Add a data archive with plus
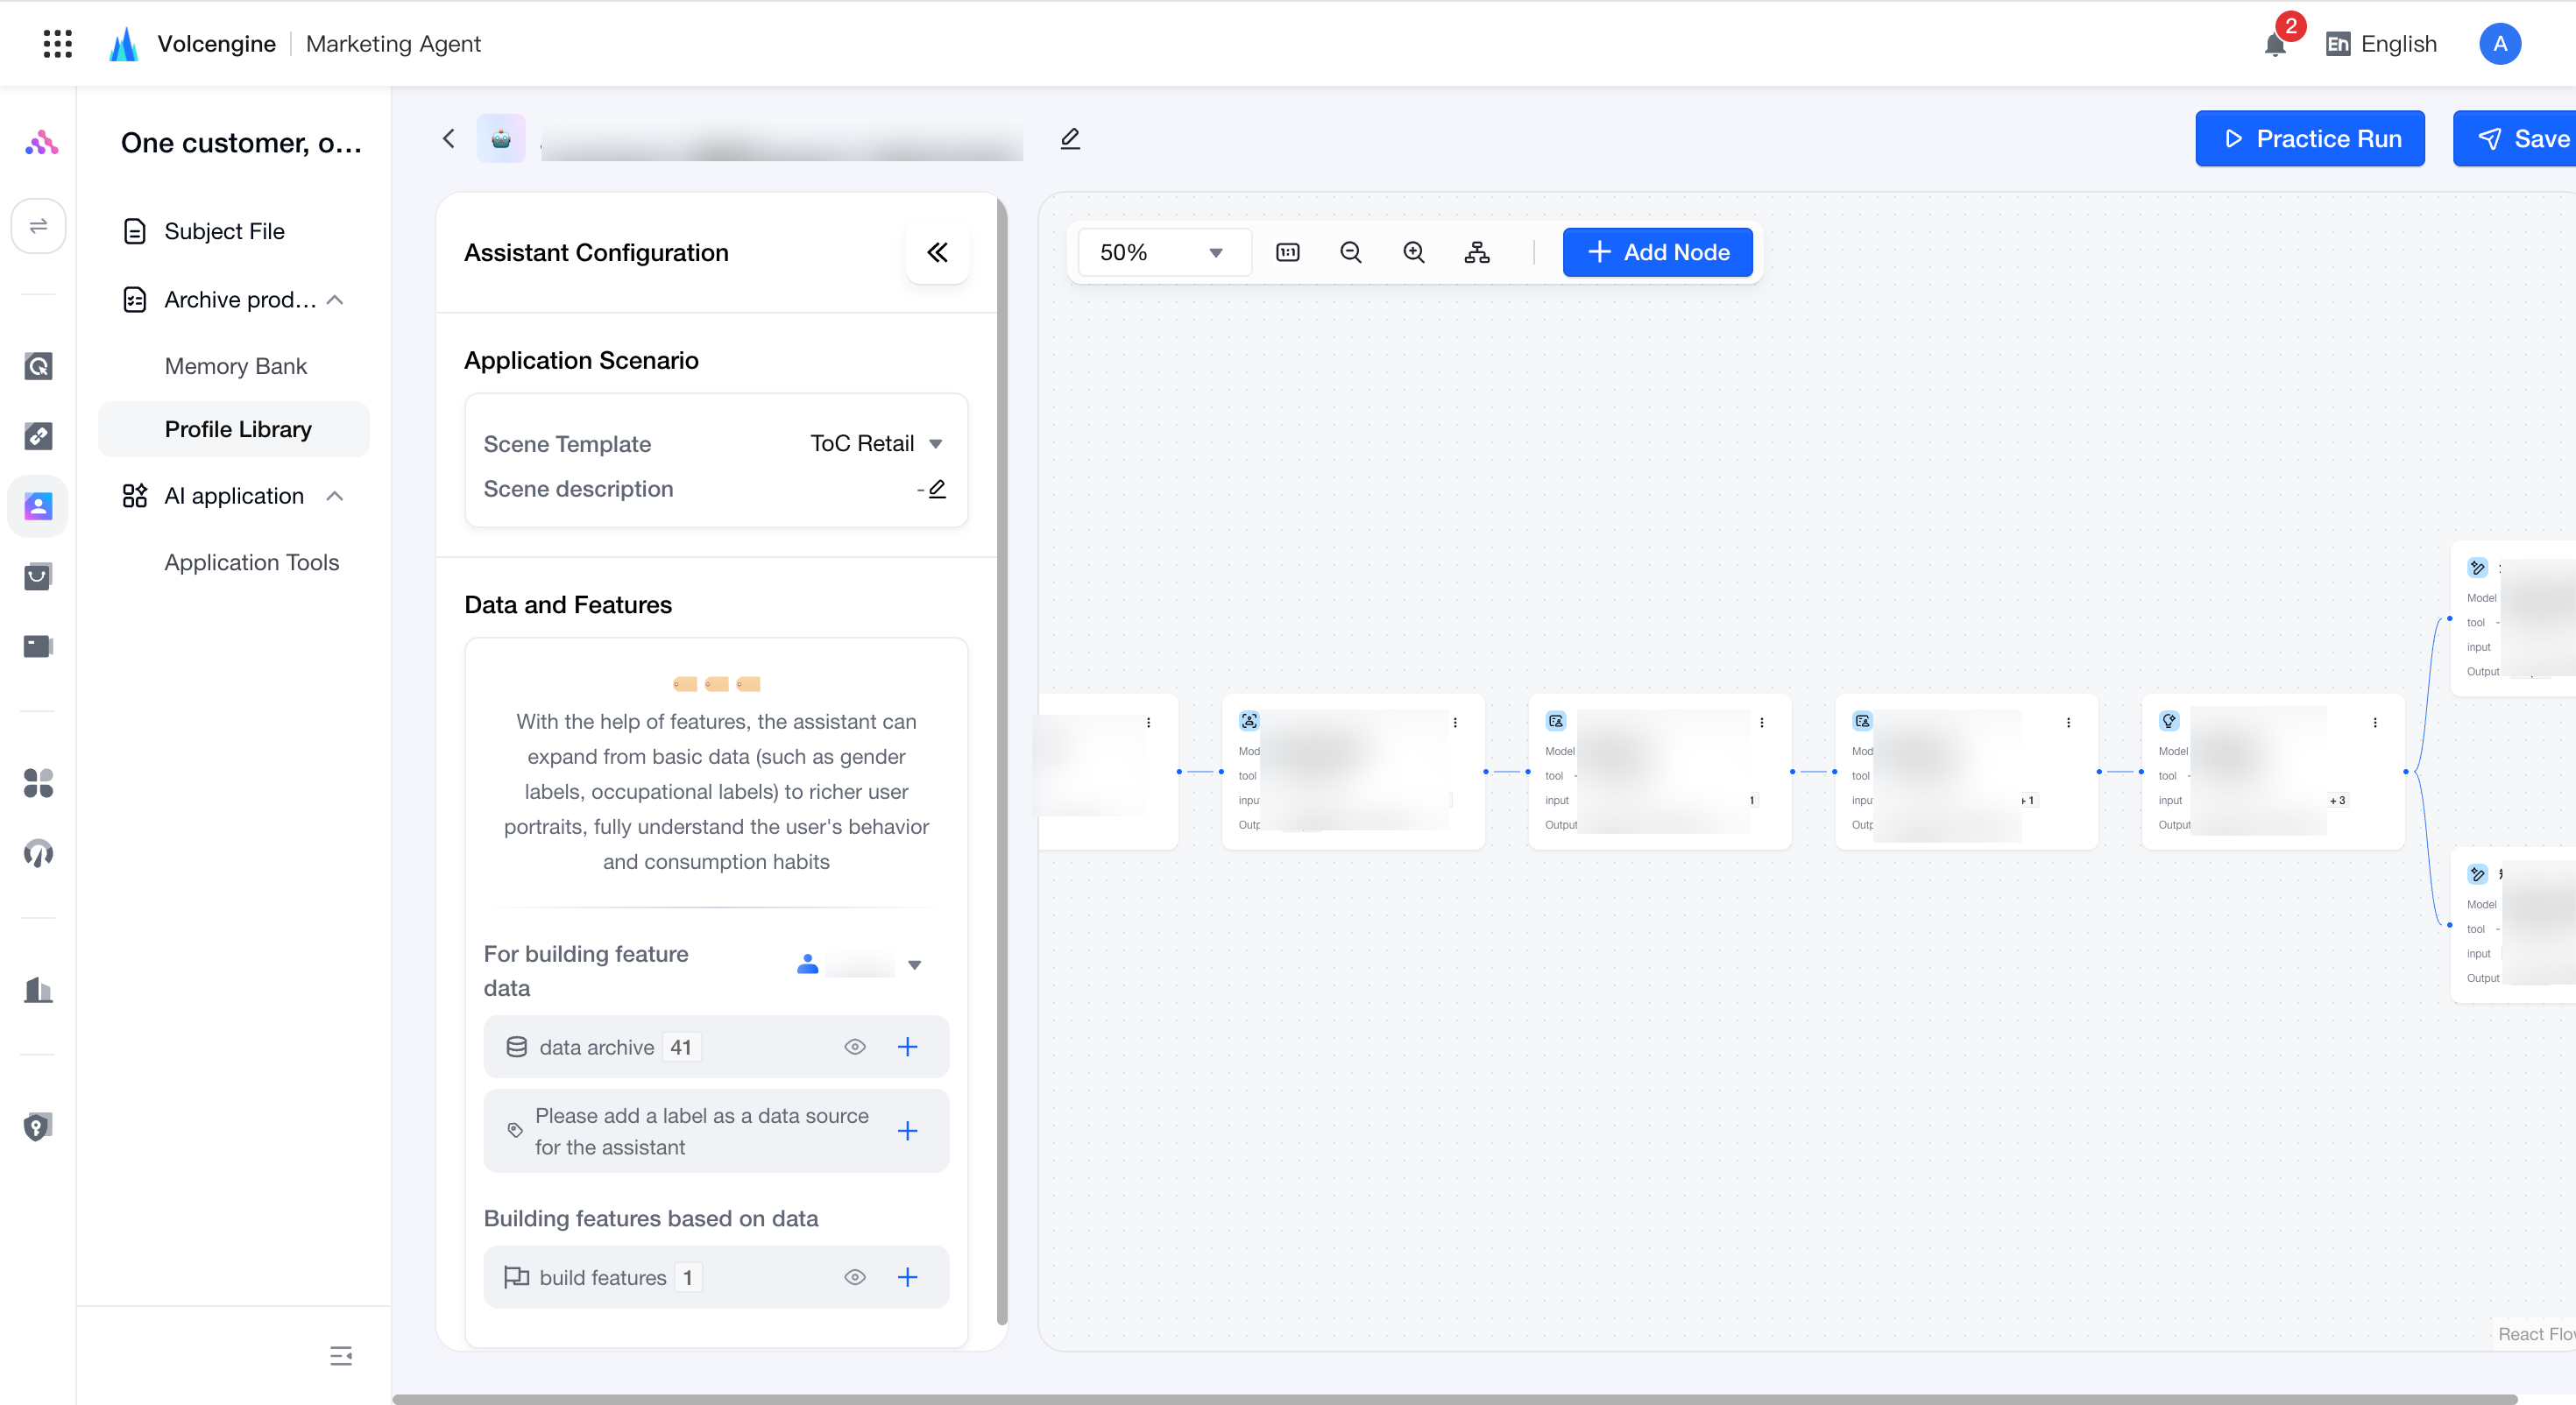 tap(907, 1047)
